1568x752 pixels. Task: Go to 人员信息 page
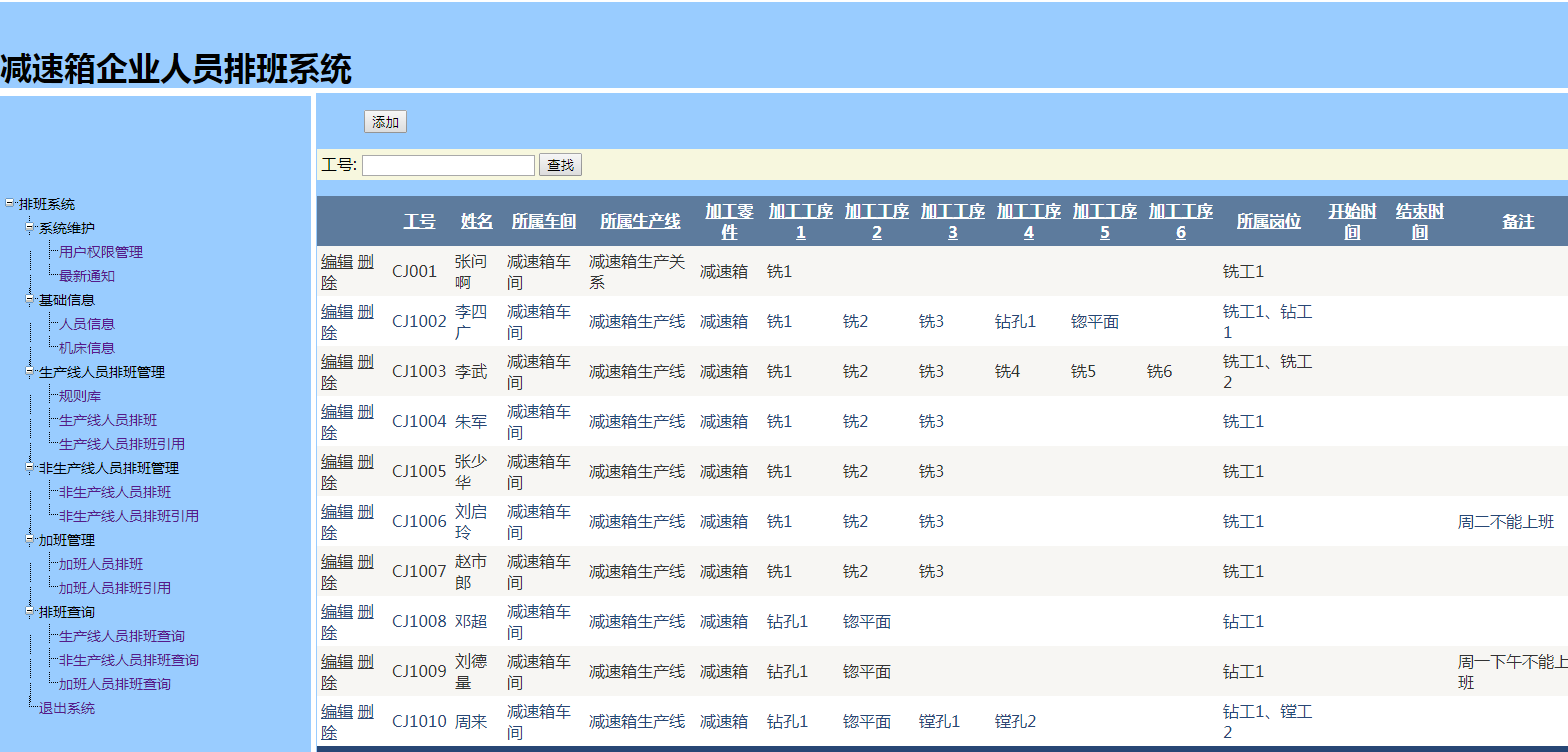coord(86,324)
